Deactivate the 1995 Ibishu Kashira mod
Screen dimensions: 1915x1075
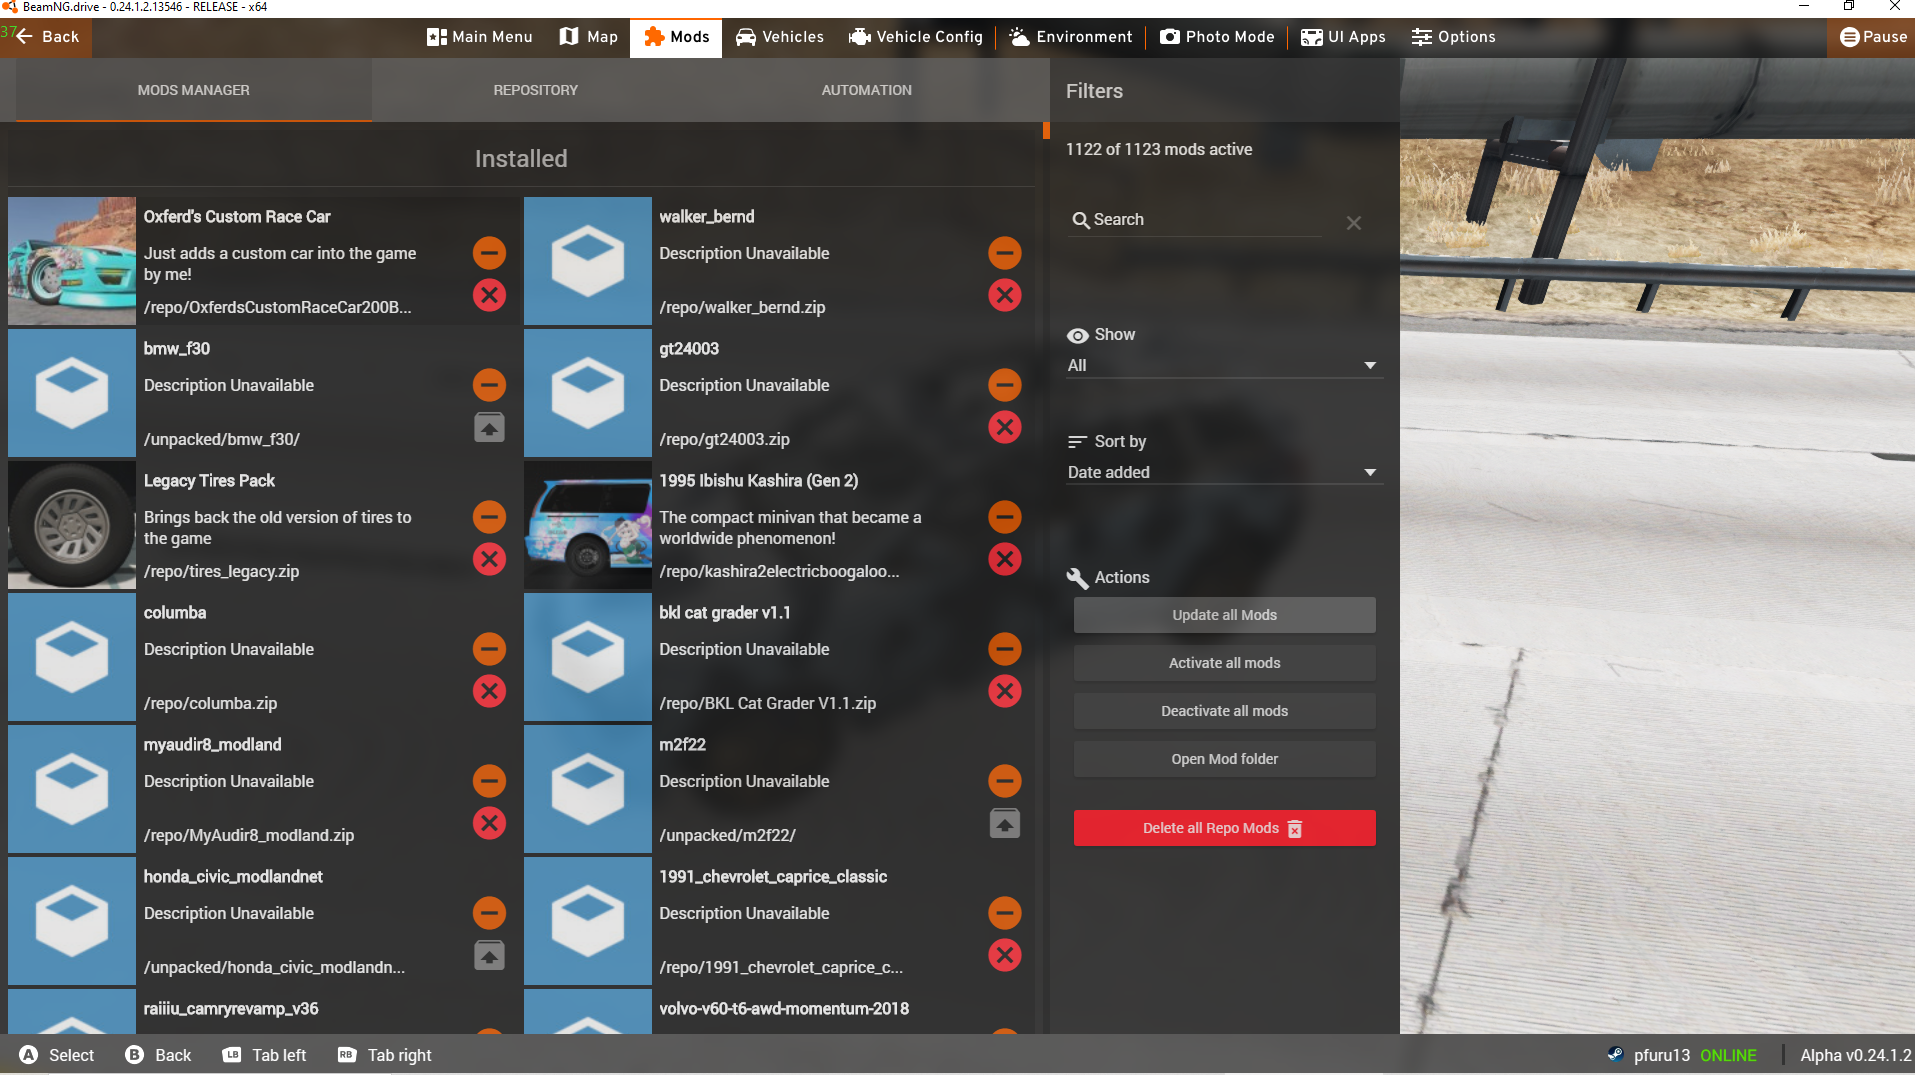pos(1005,517)
